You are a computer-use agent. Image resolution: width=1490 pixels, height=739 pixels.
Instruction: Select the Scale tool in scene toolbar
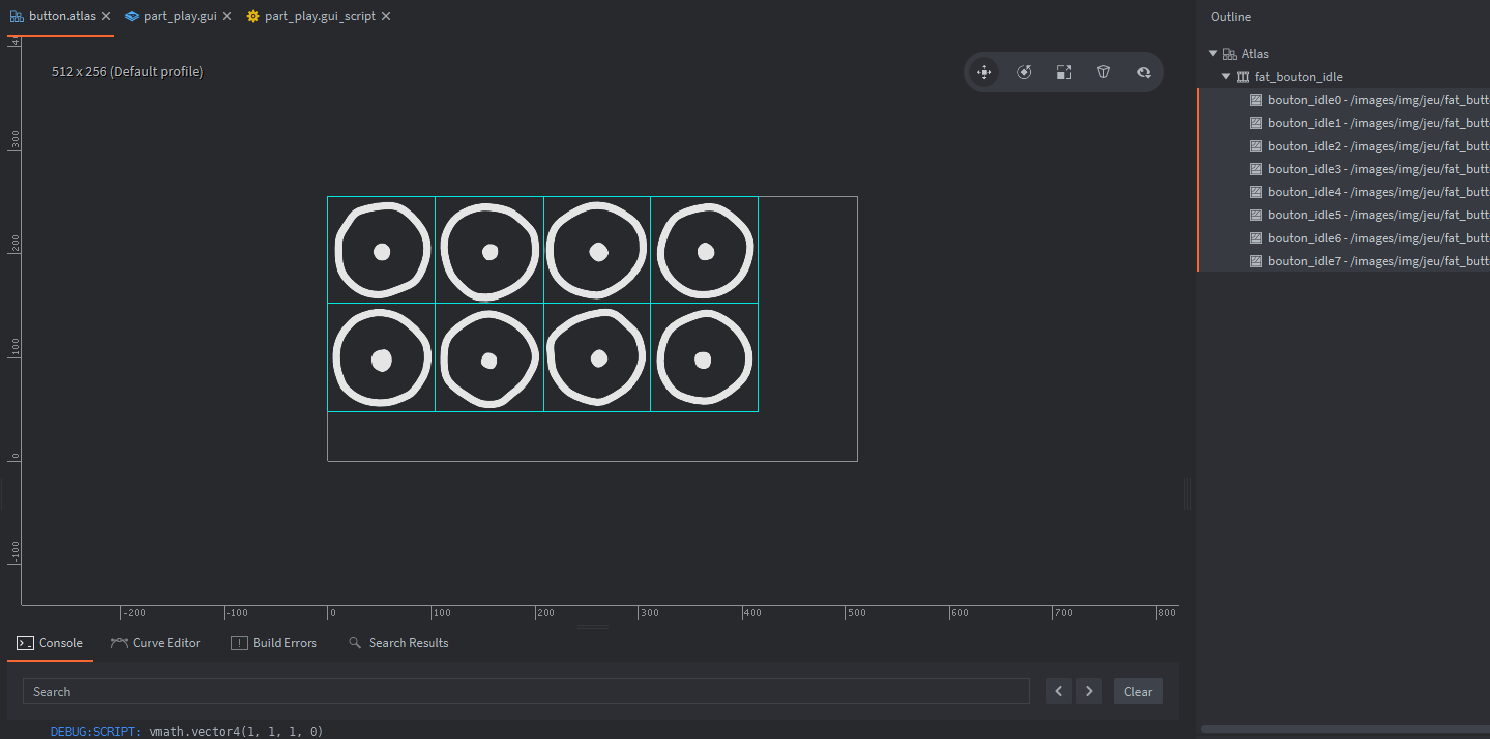coord(1064,72)
